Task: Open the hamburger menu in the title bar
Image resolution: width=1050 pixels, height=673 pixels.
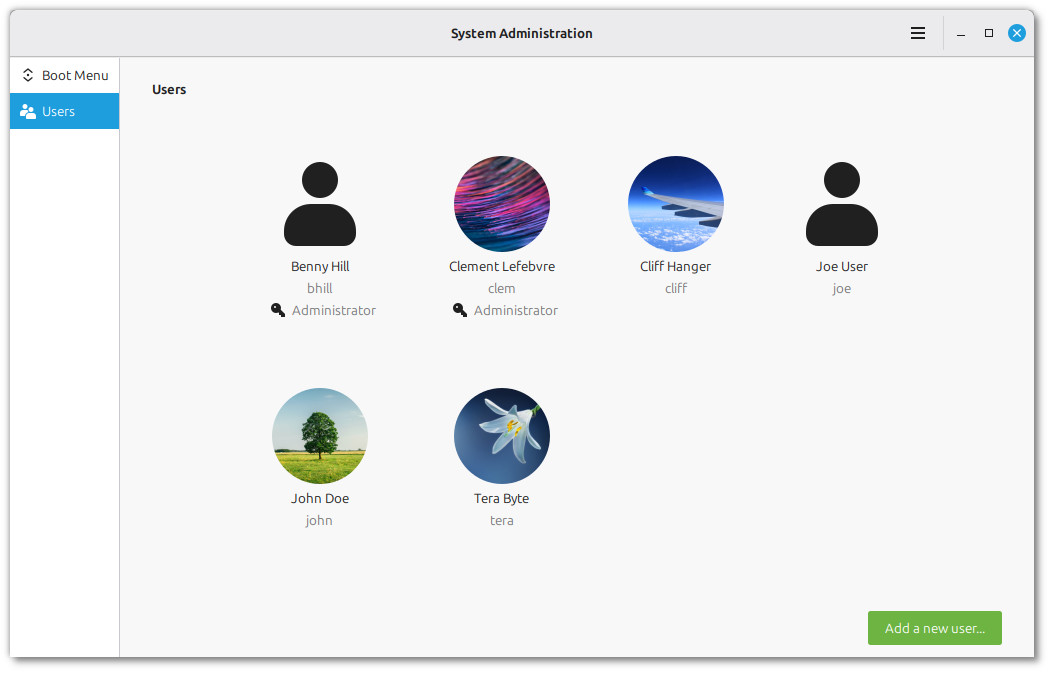Action: [917, 33]
